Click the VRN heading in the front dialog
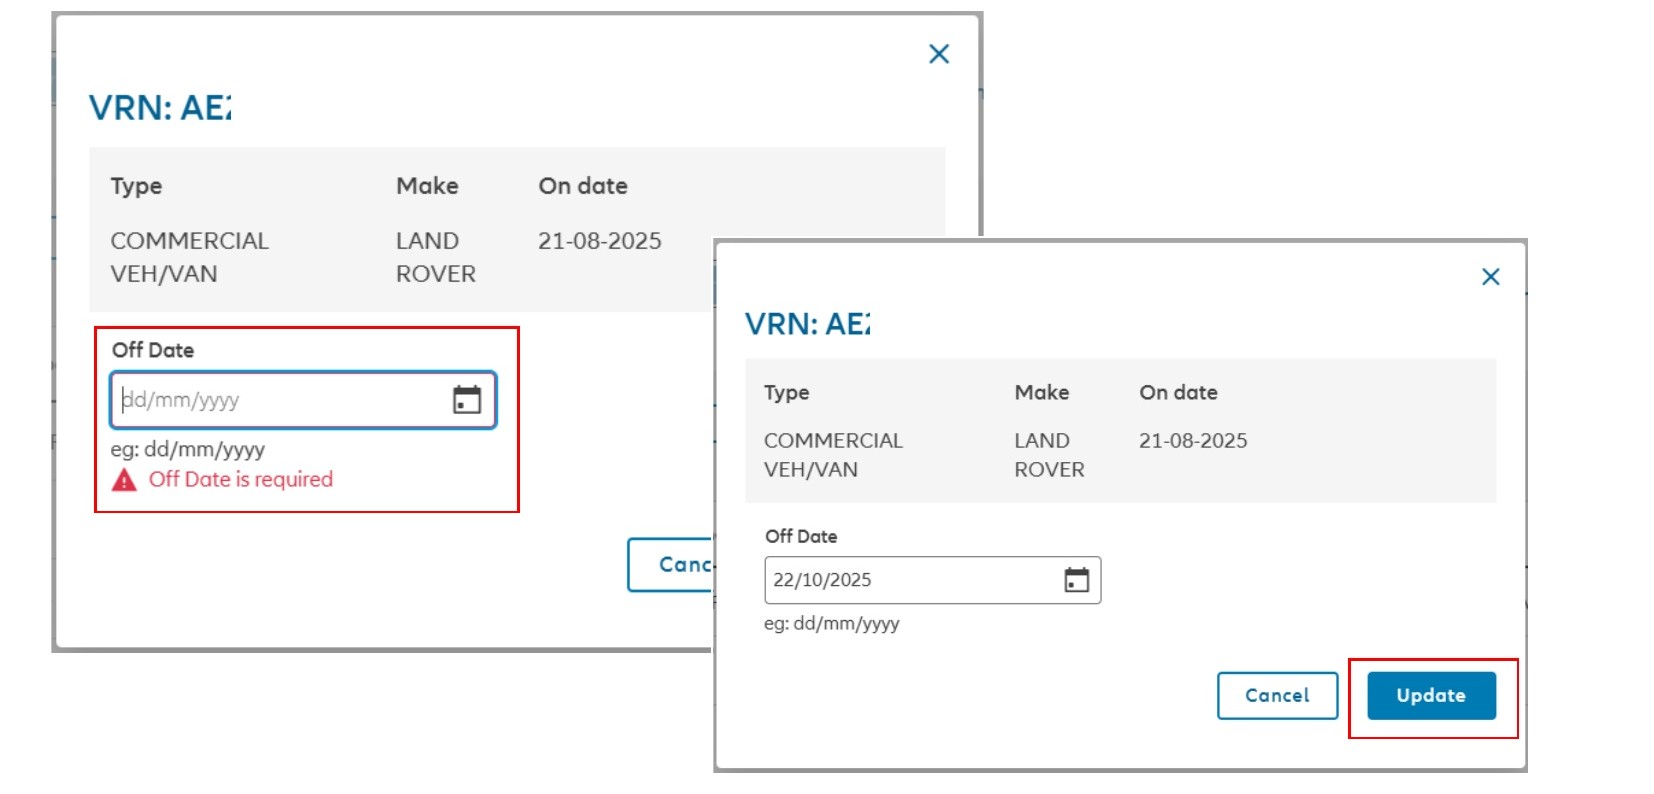 (x=808, y=324)
